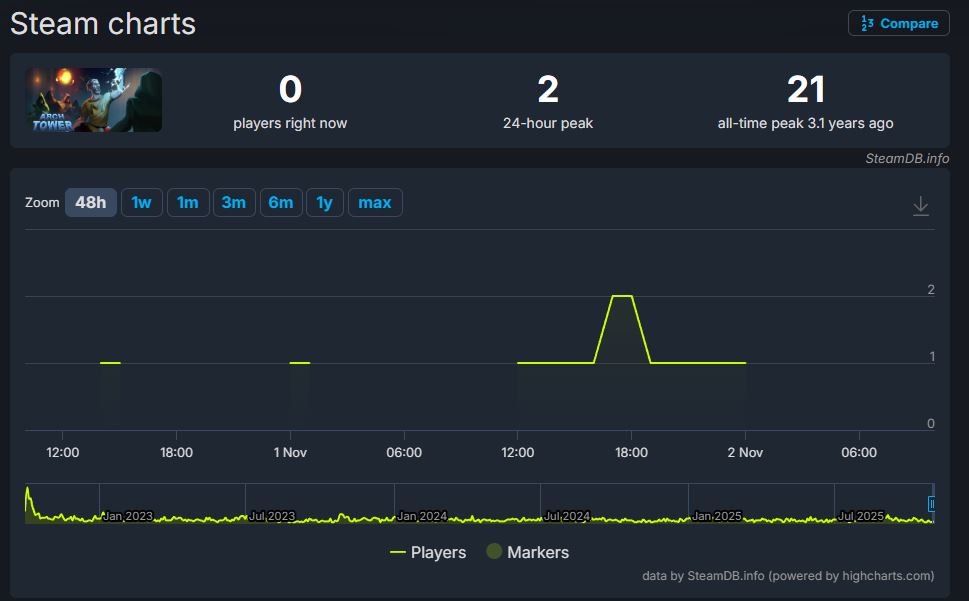Download chart data via arrow icon
Viewport: 969px width, 601px height.
[921, 206]
